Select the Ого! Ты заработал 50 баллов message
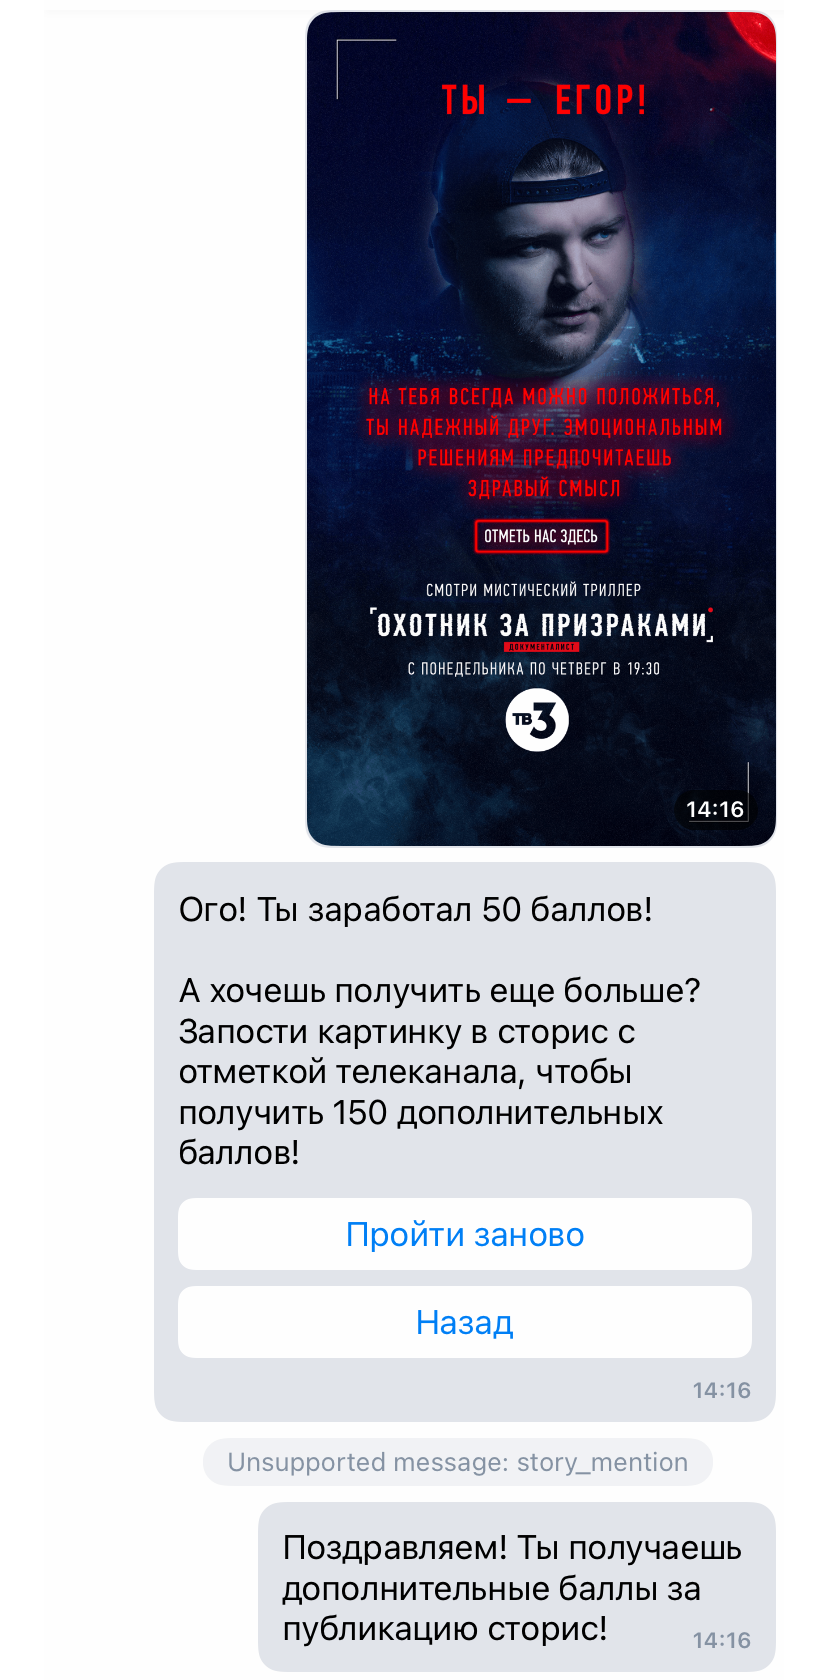Viewport: 828px width, 1680px height. click(x=415, y=909)
